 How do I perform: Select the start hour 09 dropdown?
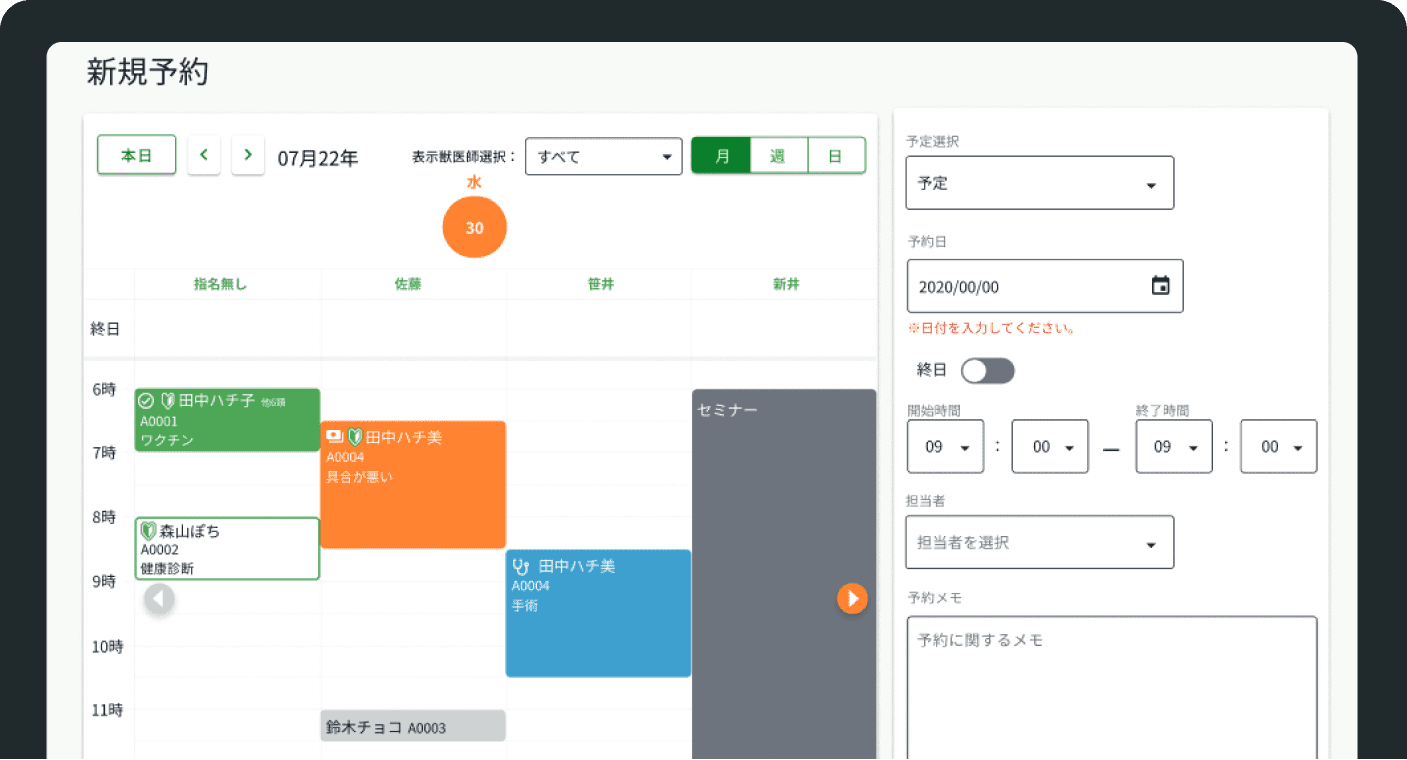tap(945, 447)
